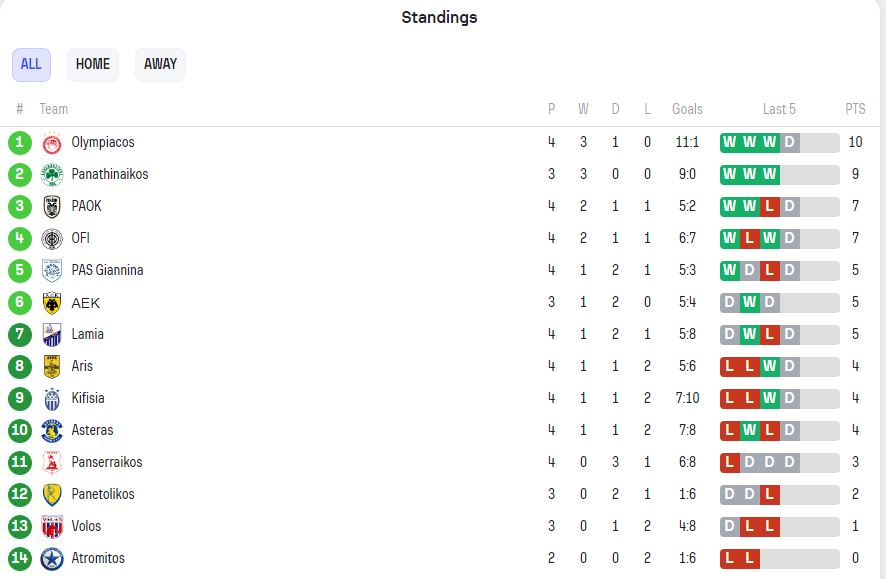The image size is (886, 579).
Task: Click the Panathinaikos shamrock logo
Action: point(52,175)
